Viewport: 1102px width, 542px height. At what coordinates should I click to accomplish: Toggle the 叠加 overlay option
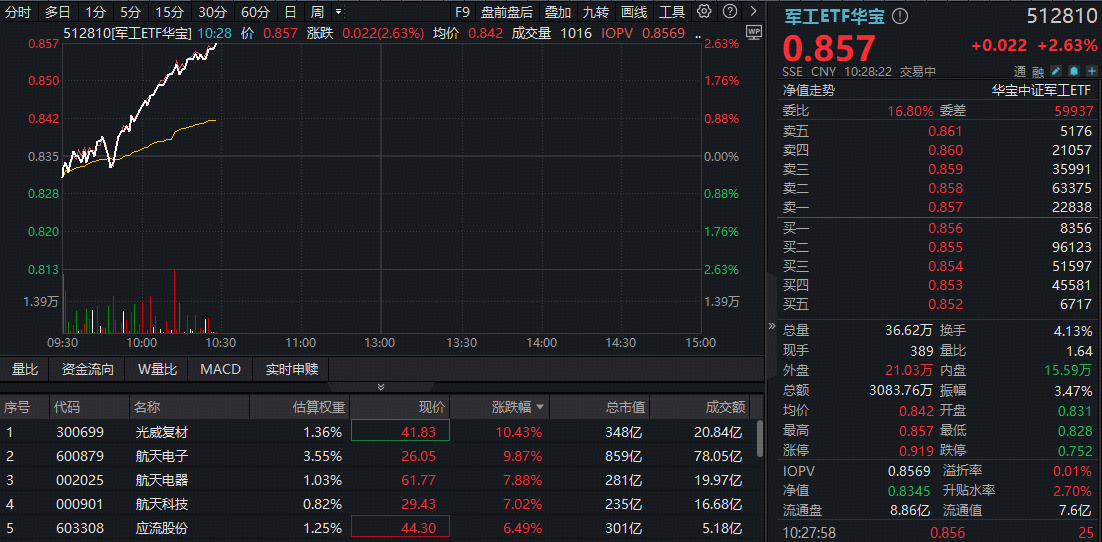(558, 12)
